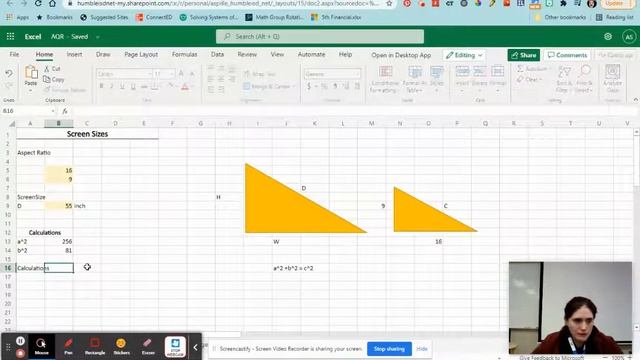The height and width of the screenshot is (360, 640).
Task: Apply the dollar currency number format
Action: coord(309,86)
